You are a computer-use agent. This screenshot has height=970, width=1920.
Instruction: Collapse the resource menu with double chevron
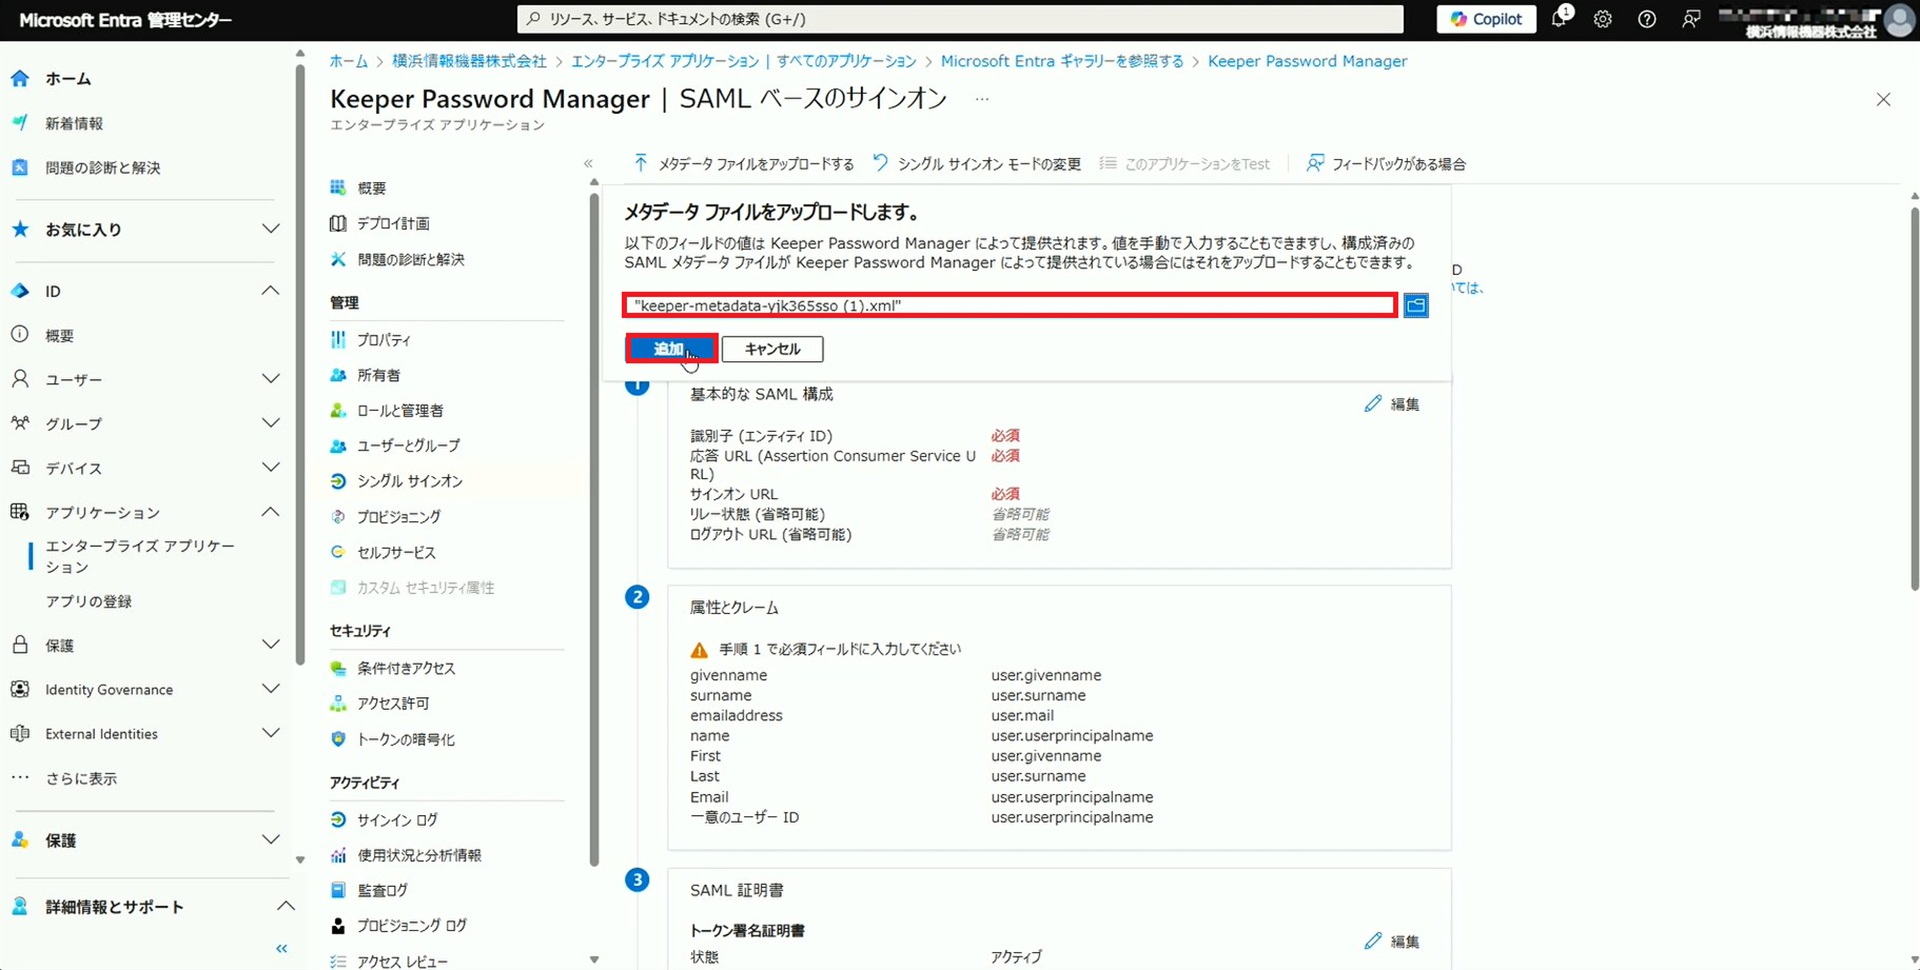[588, 164]
